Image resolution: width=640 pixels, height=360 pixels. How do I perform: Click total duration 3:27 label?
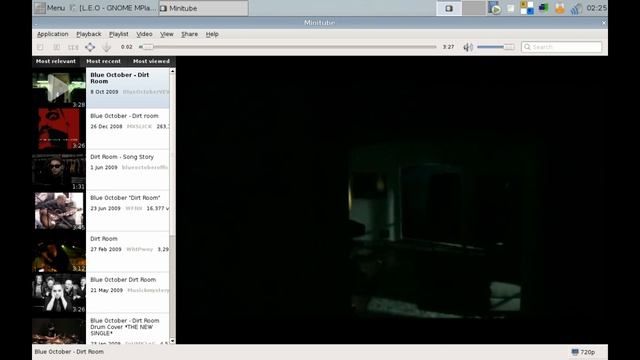coord(448,47)
